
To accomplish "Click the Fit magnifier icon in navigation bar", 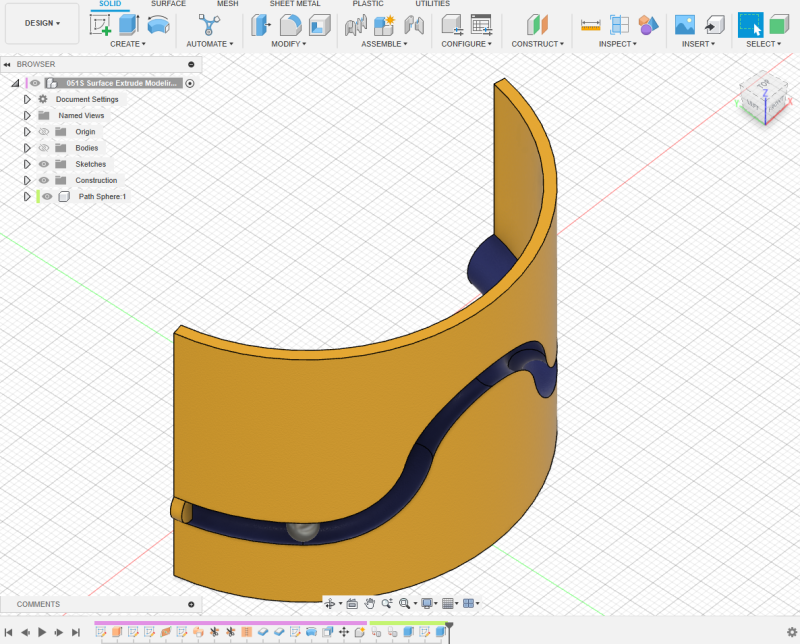I will tap(405, 603).
